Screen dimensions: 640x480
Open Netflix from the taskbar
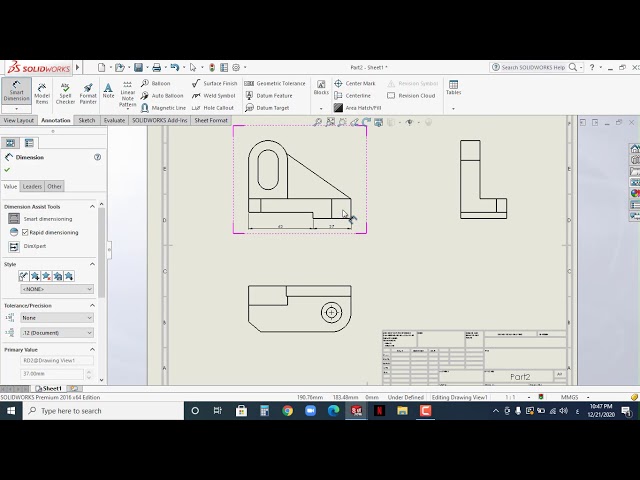(x=379, y=411)
